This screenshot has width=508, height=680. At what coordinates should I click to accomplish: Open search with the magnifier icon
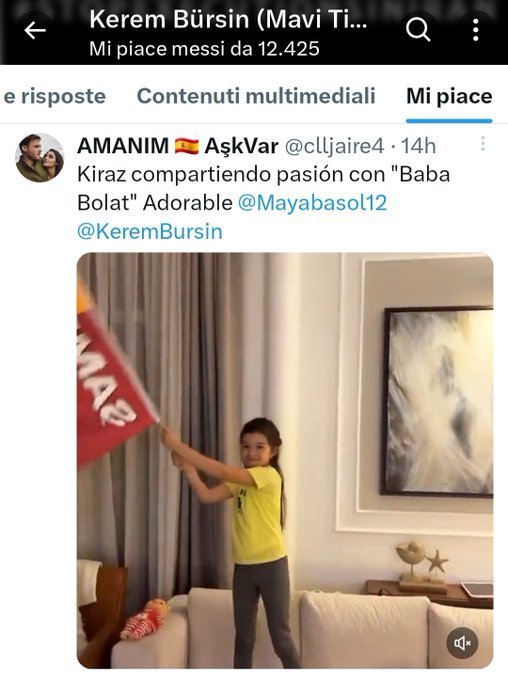418,30
